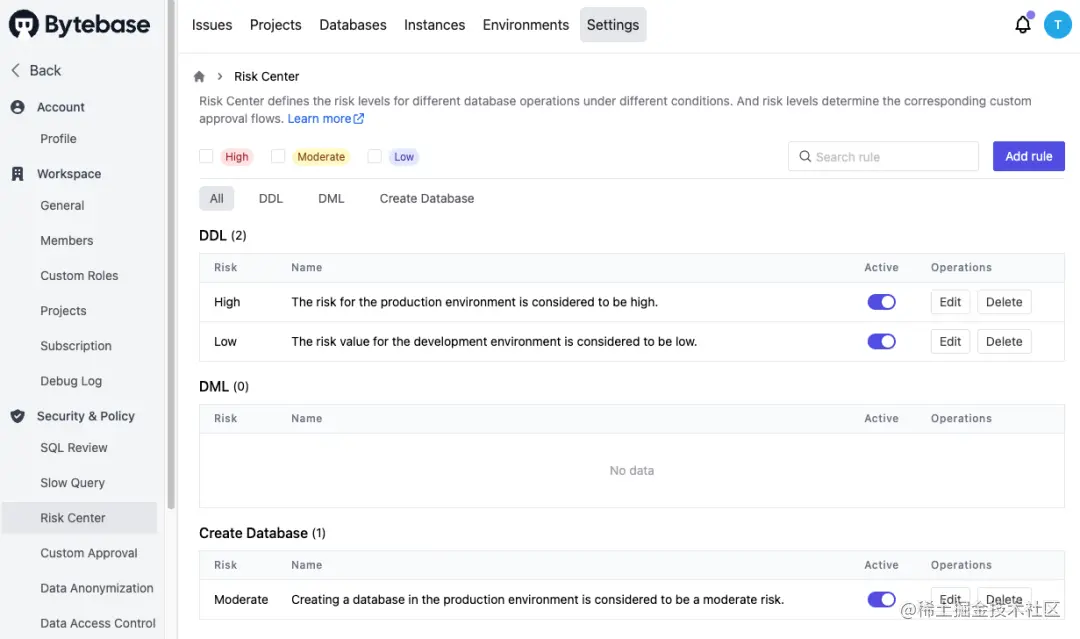Click the home breadcrumb icon
1080x639 pixels.
coord(199,77)
